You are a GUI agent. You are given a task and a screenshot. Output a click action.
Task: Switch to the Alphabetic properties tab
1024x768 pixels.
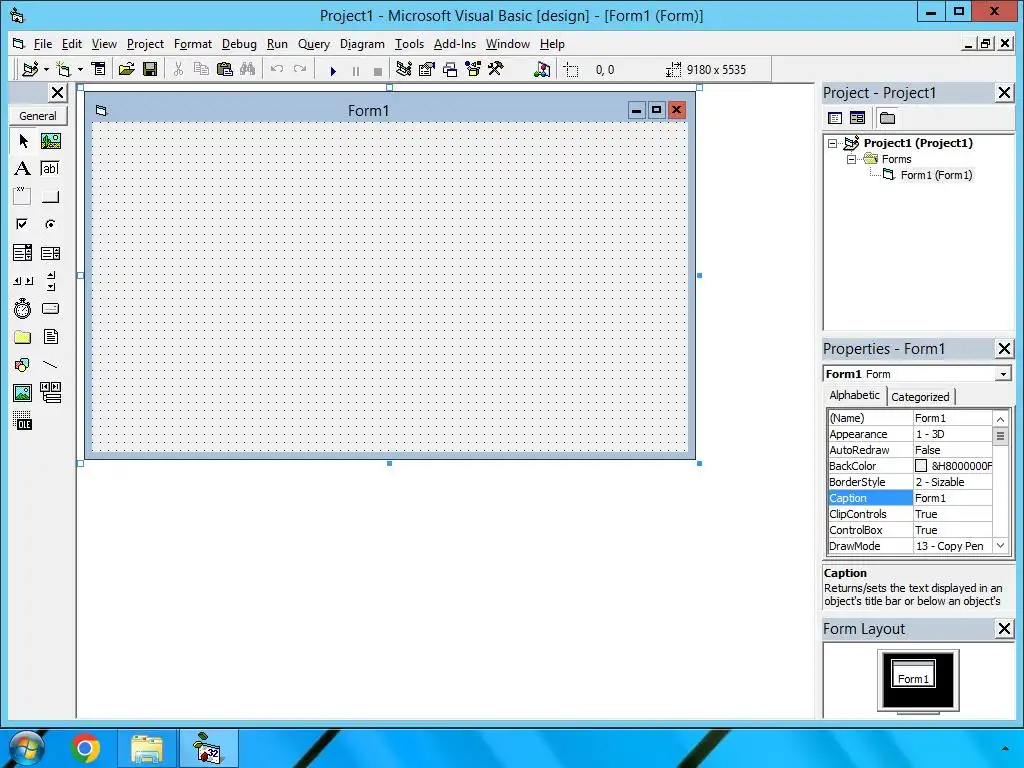tap(854, 395)
